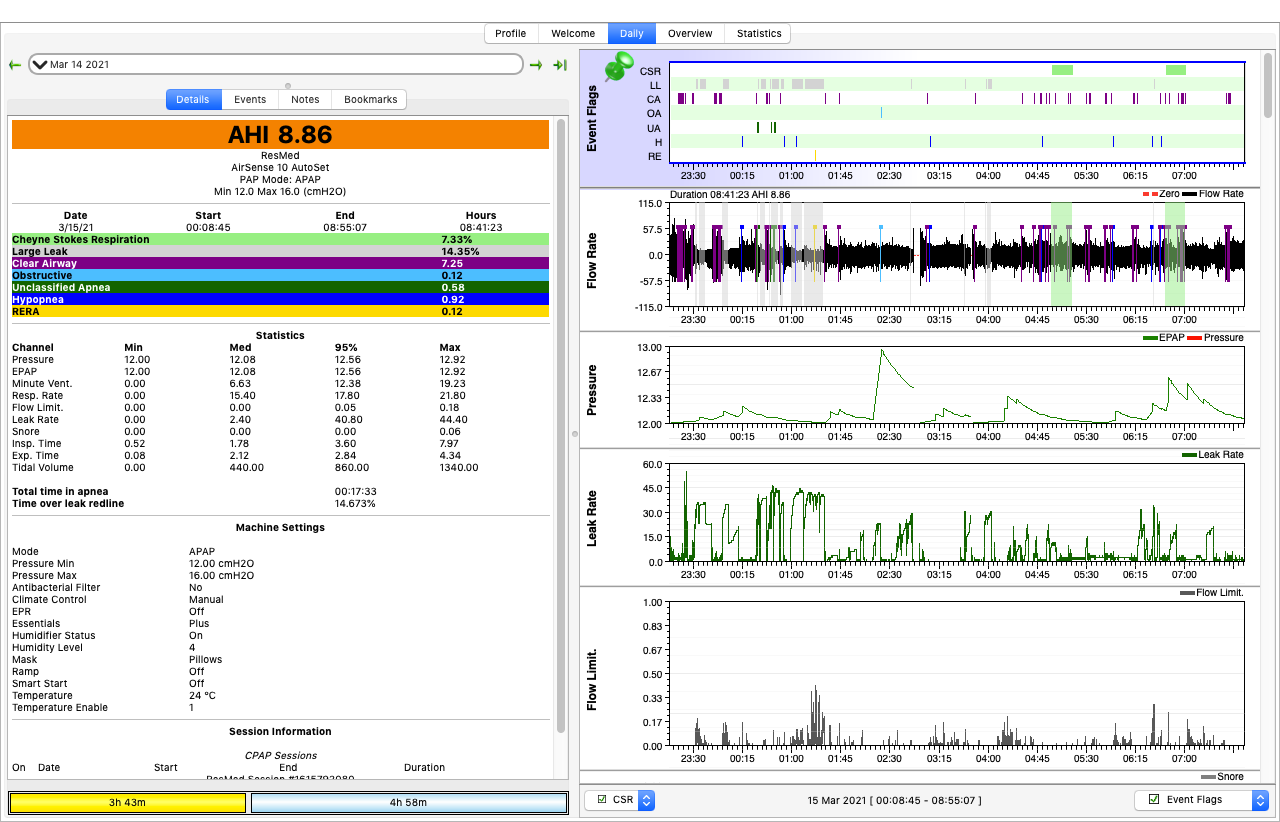
Task: Open the date dropdown showing Mar 14 2021
Action: 276,64
